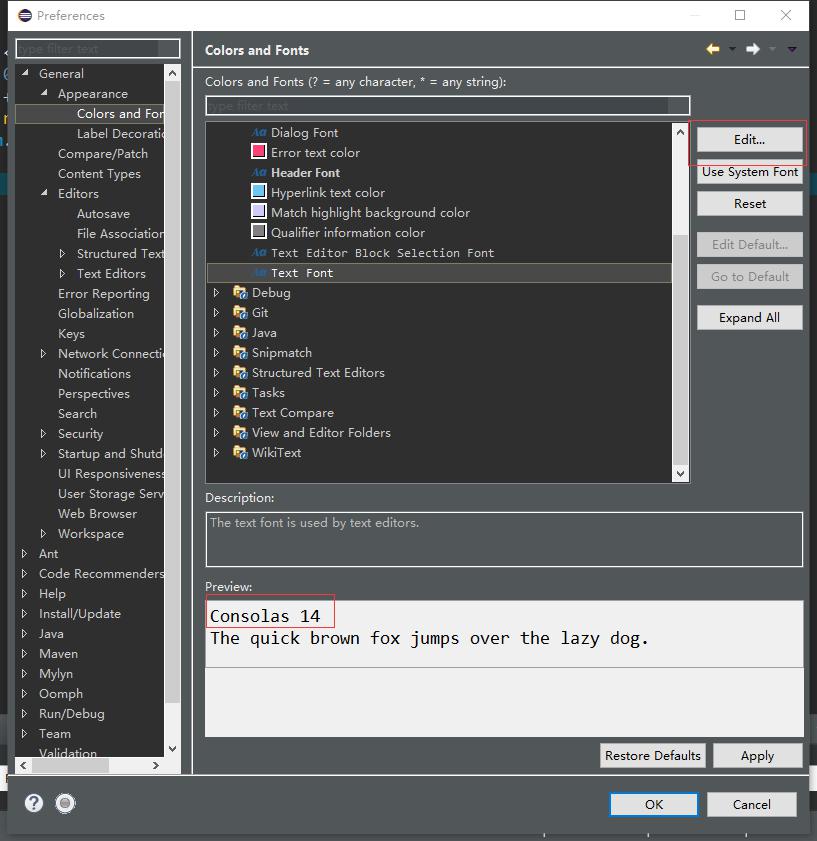Click View and Editor Folders icon

[240, 432]
